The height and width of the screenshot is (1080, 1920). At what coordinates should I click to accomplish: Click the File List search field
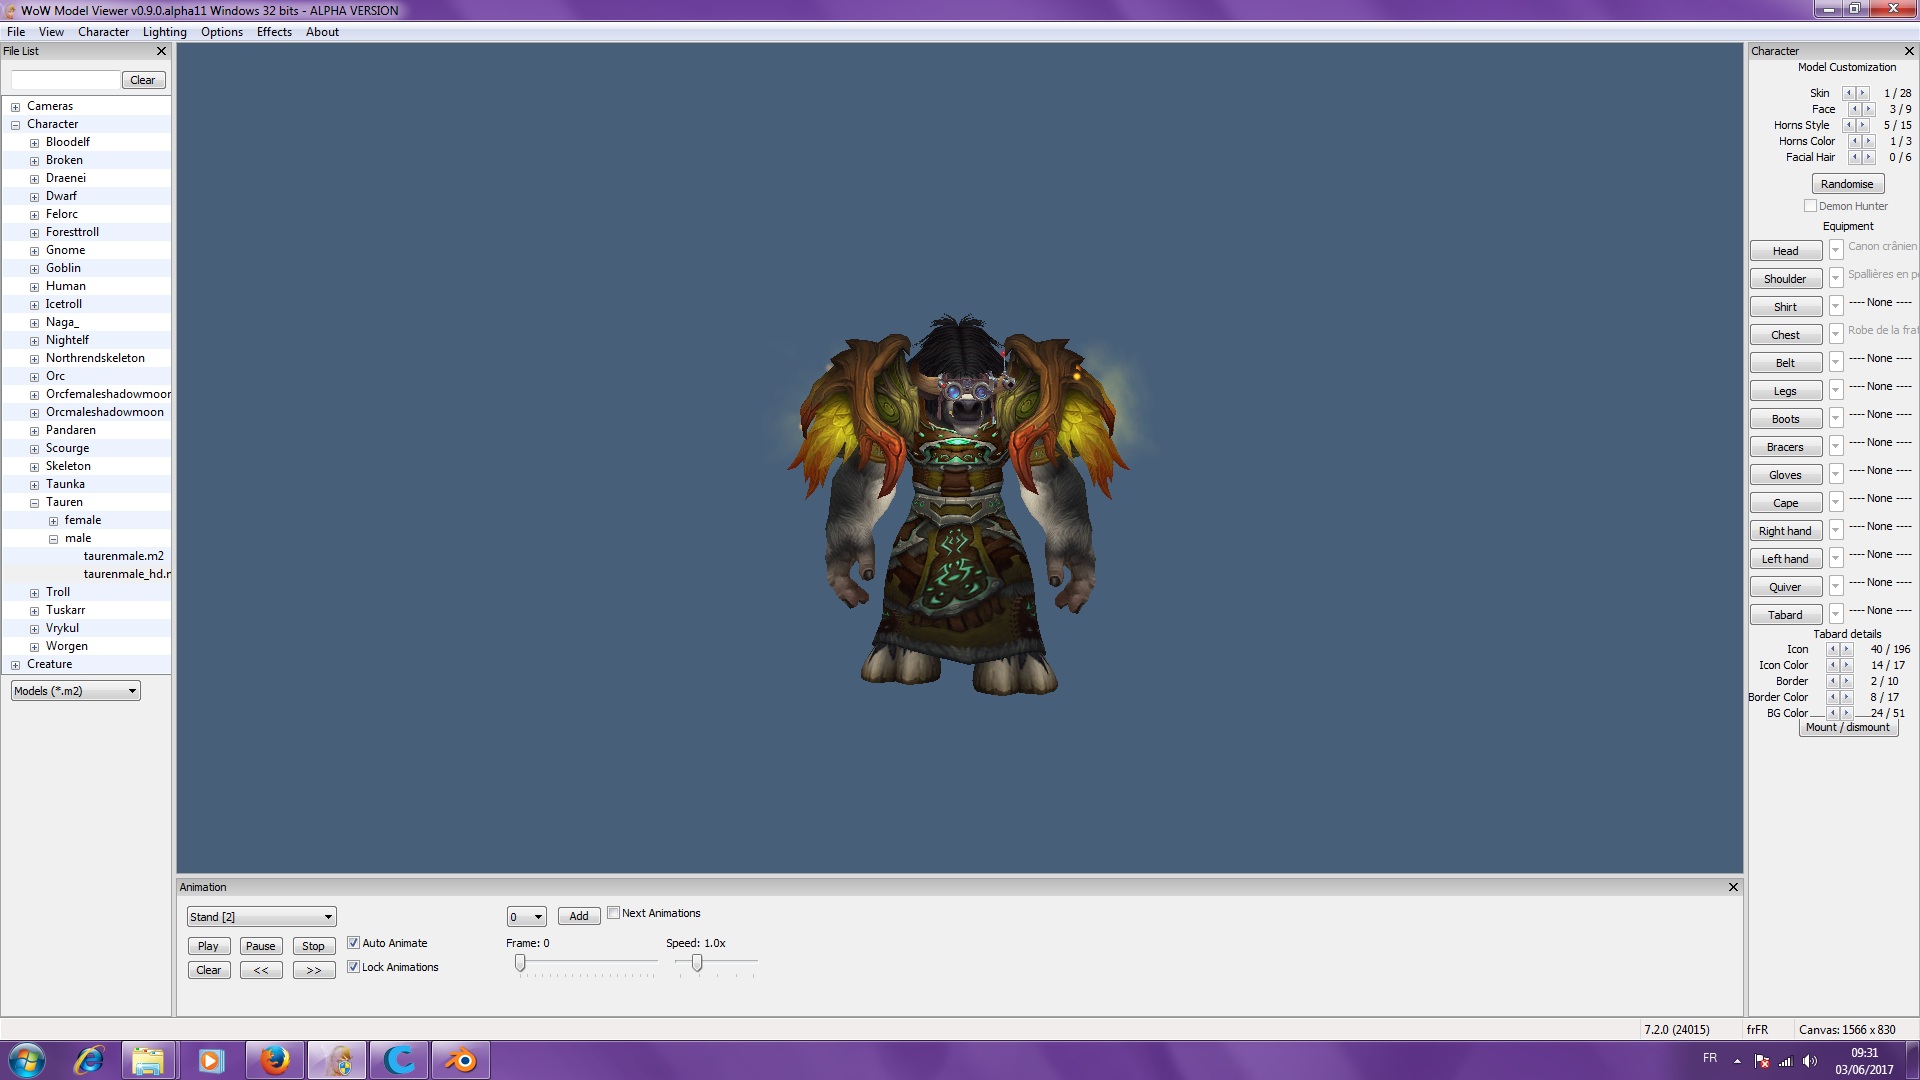point(65,80)
